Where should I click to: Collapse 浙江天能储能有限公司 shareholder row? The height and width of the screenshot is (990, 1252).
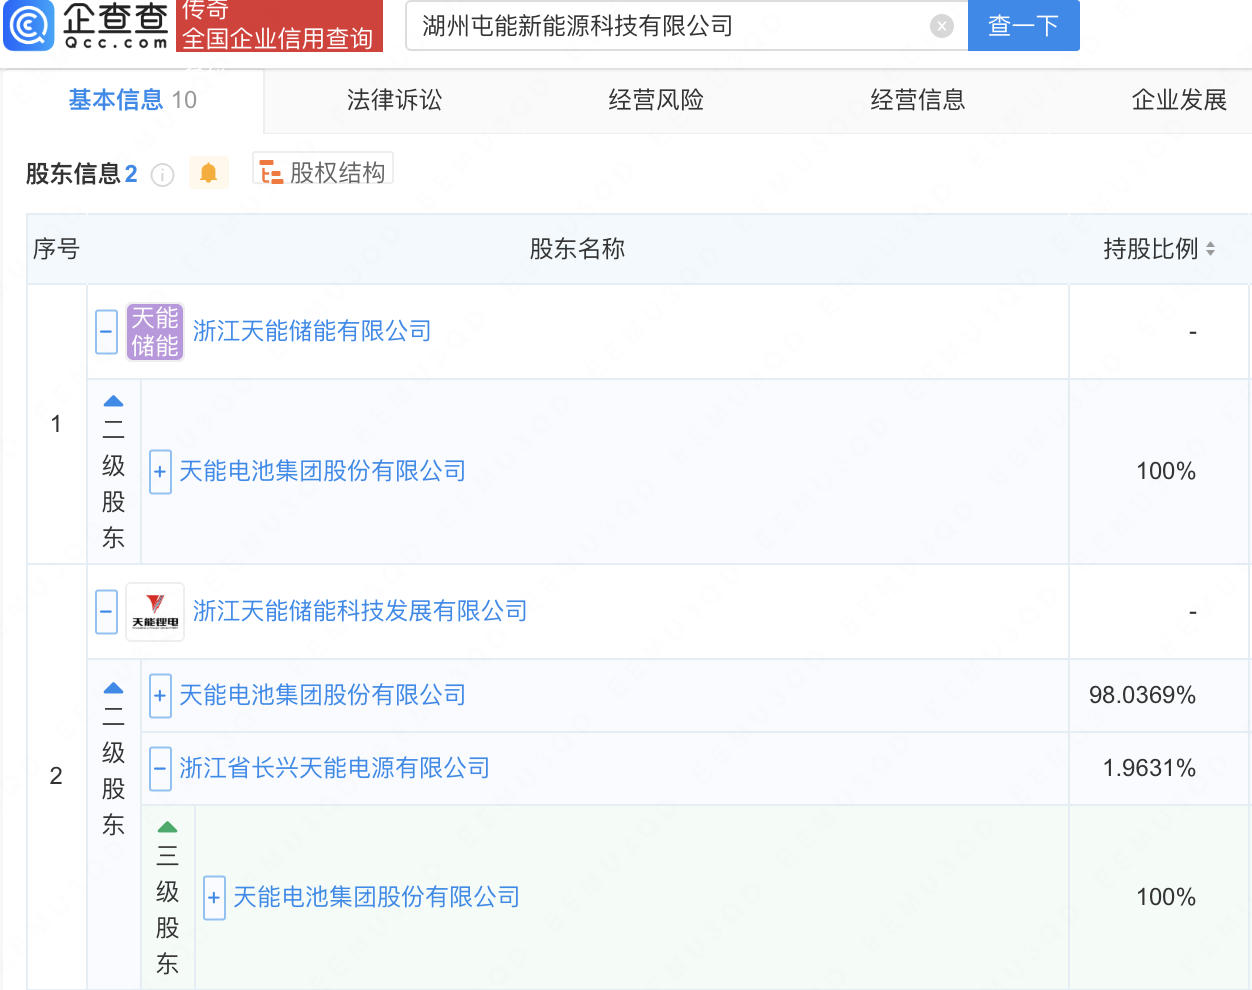click(x=107, y=332)
